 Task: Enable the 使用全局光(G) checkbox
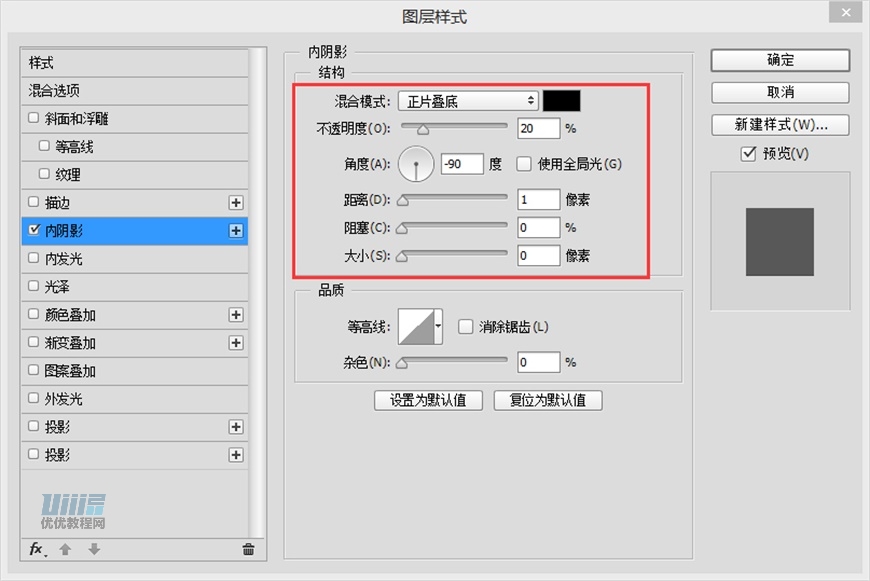pos(523,164)
